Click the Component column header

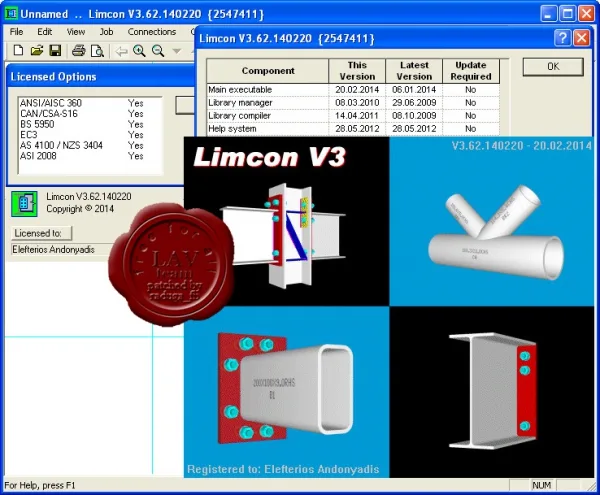click(x=268, y=71)
